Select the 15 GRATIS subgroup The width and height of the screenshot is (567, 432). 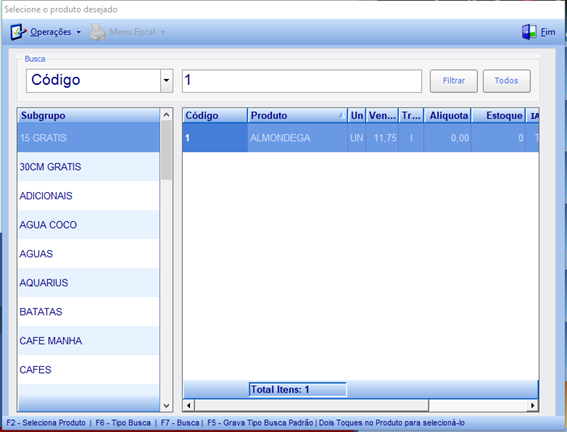click(x=88, y=138)
